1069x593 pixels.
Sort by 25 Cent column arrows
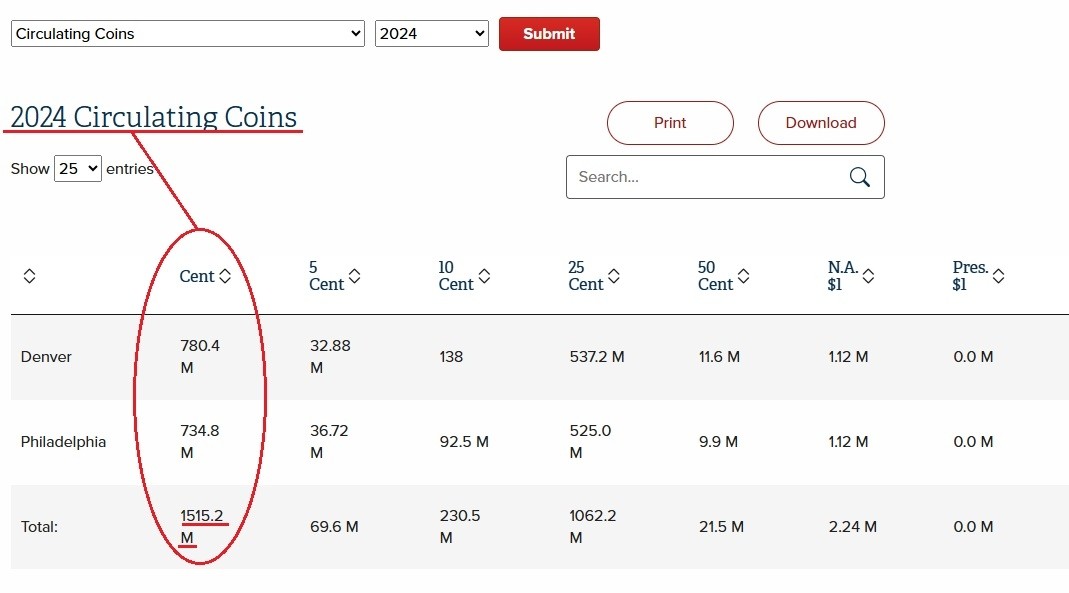coord(614,276)
